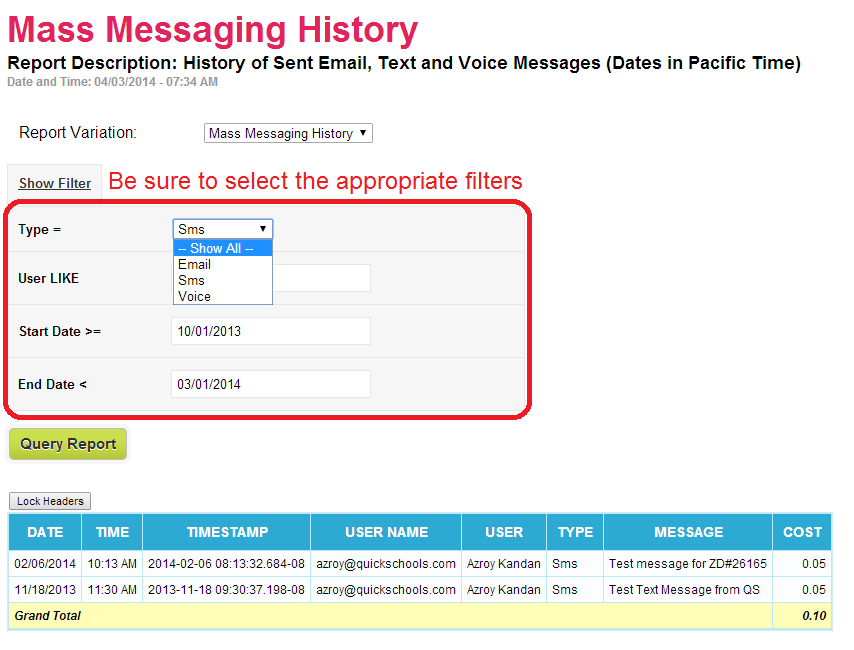Click the COST column header
This screenshot has width=854, height=650.
[x=801, y=532]
